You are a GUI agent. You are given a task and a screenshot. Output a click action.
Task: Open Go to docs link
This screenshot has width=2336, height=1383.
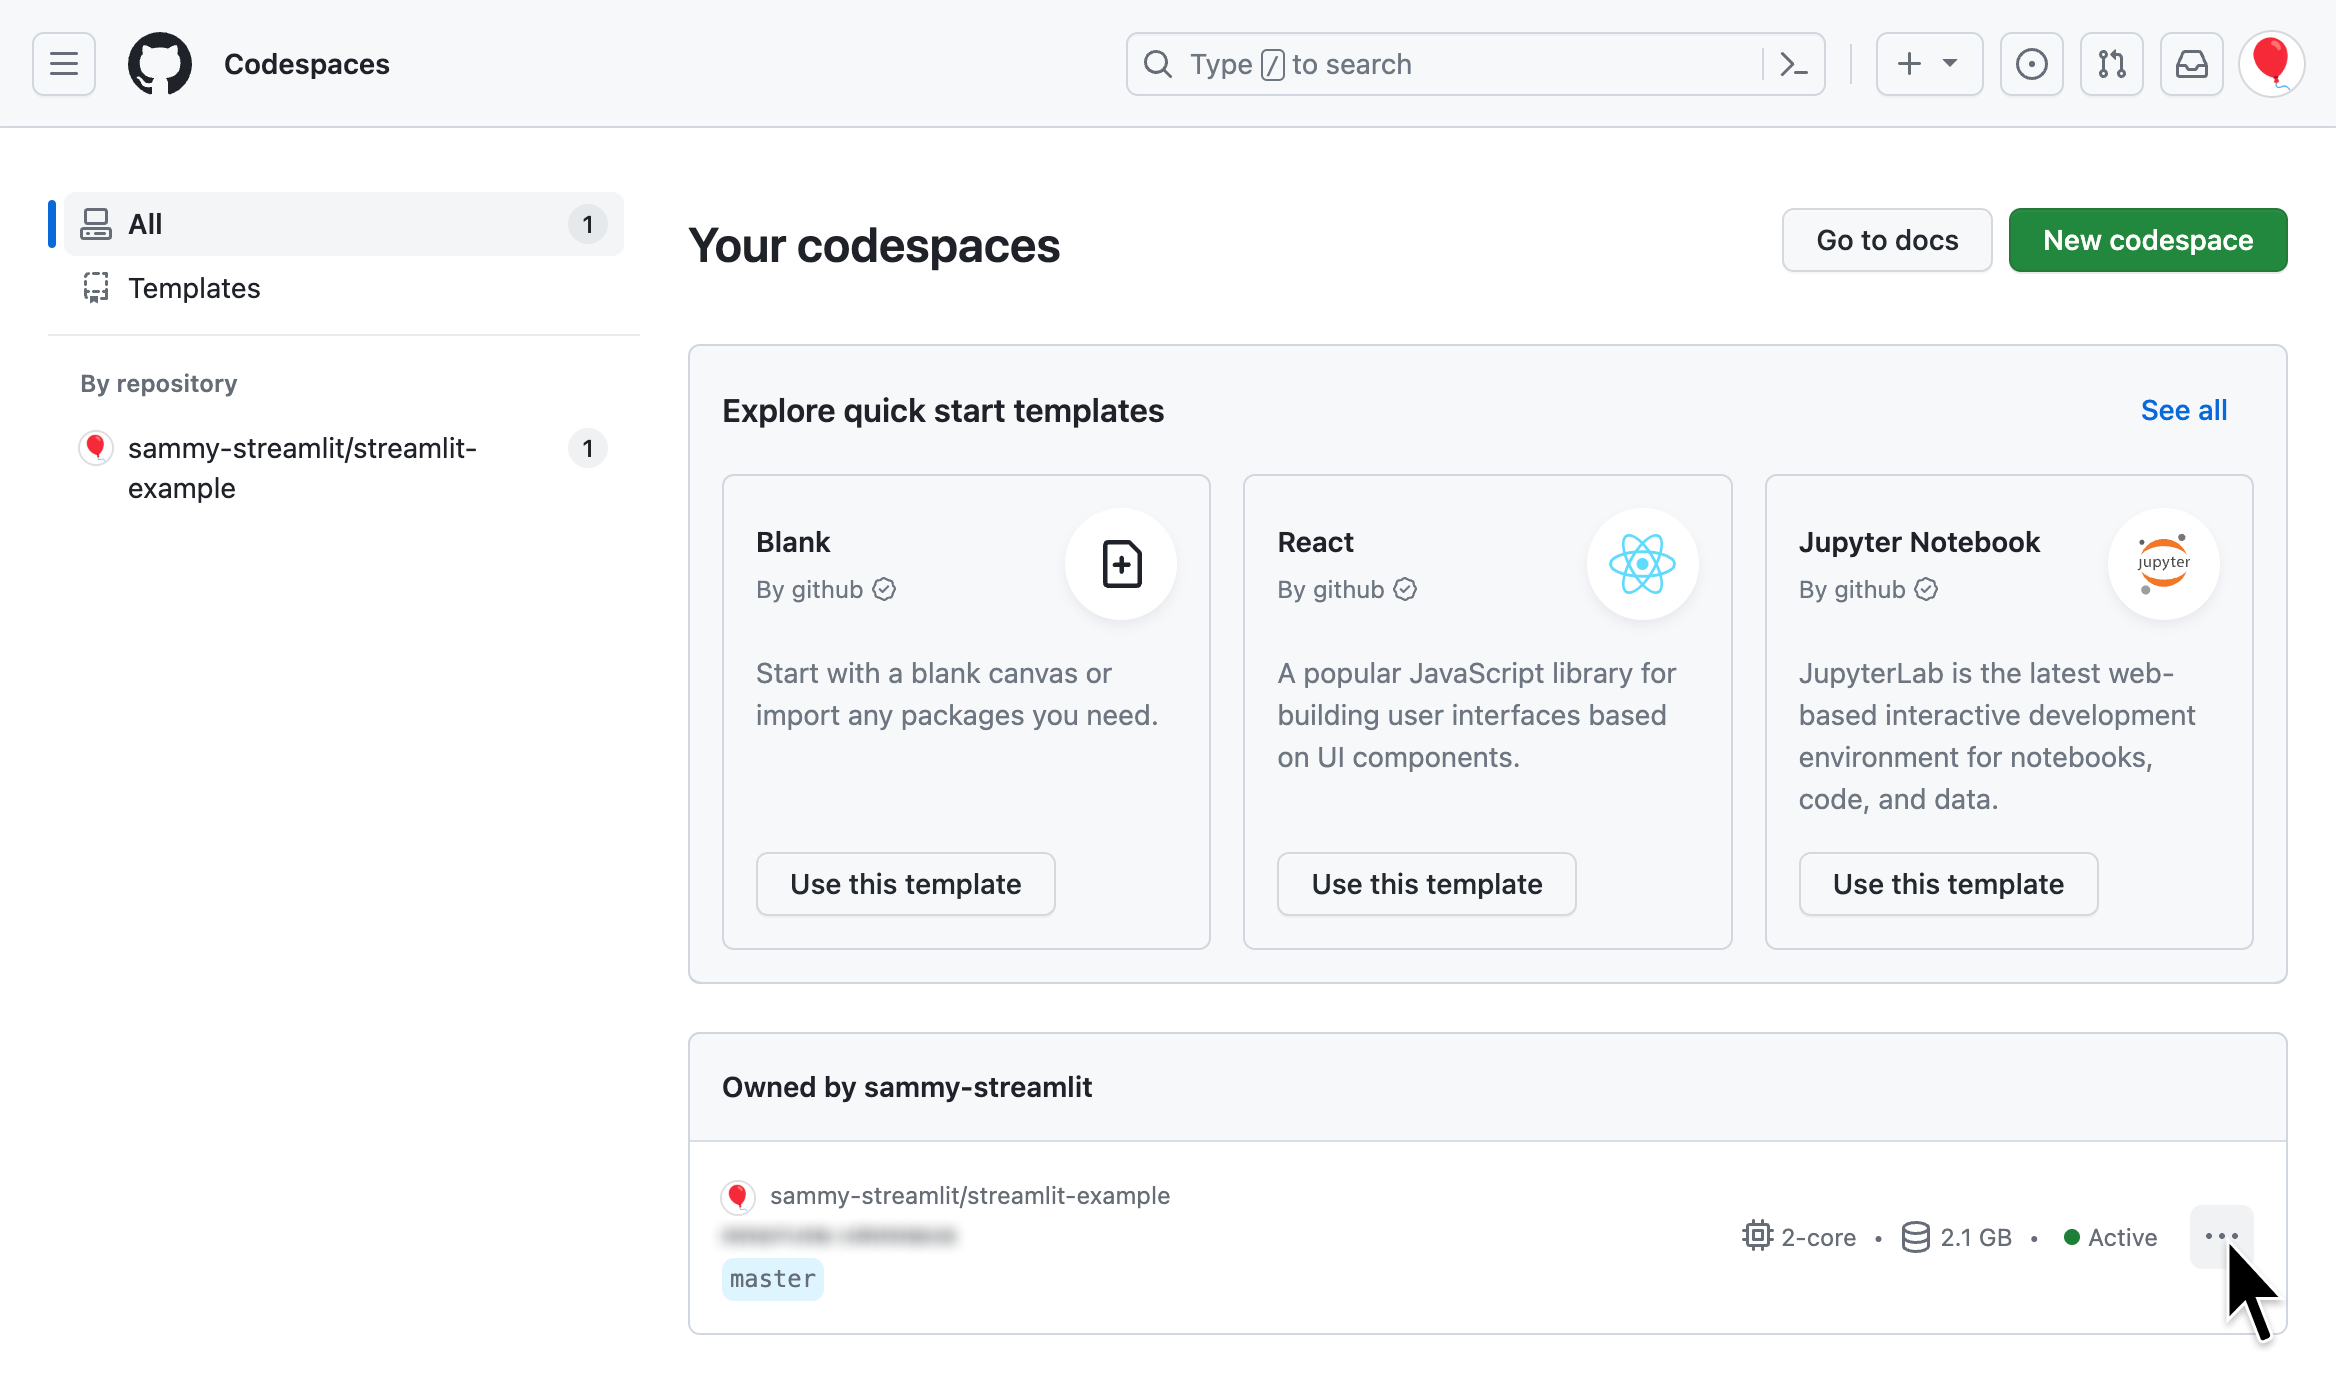1885,240
